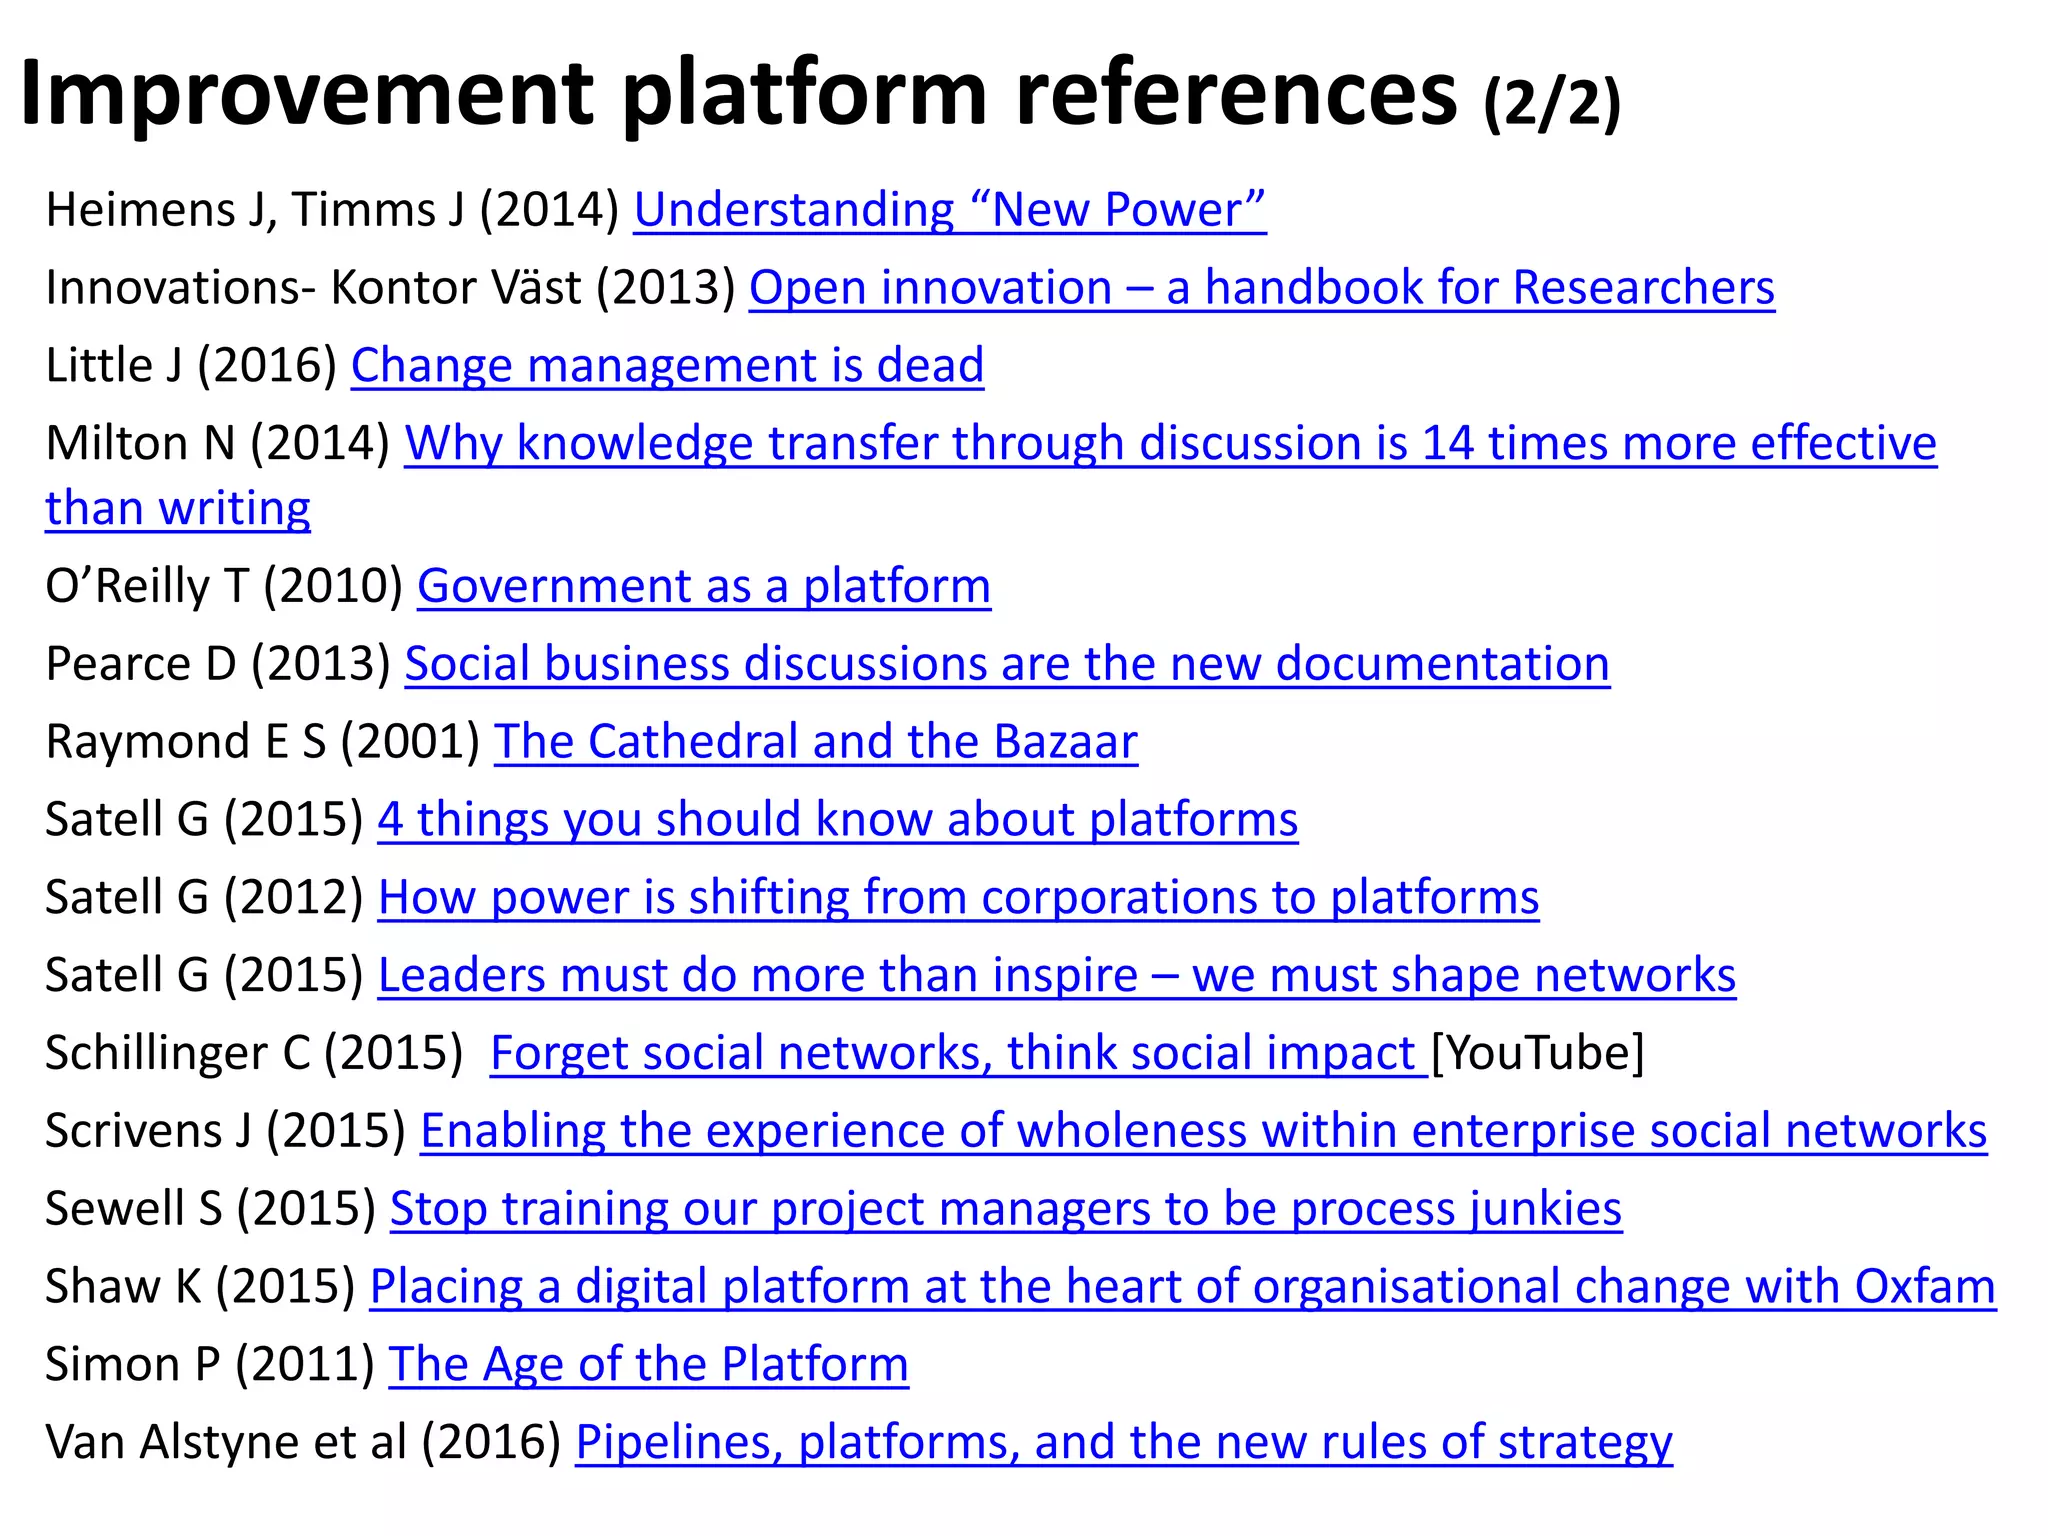Image resolution: width=2048 pixels, height=1536 pixels.
Task: Open the handbook for Researchers link
Action: point(1262,288)
